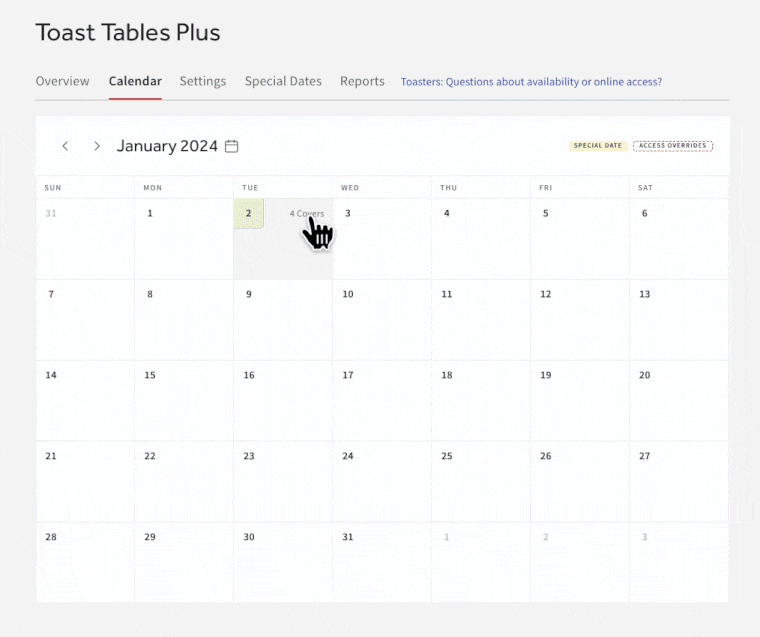Advance to next month with right chevron
This screenshot has width=760, height=637.
pyautogui.click(x=97, y=146)
